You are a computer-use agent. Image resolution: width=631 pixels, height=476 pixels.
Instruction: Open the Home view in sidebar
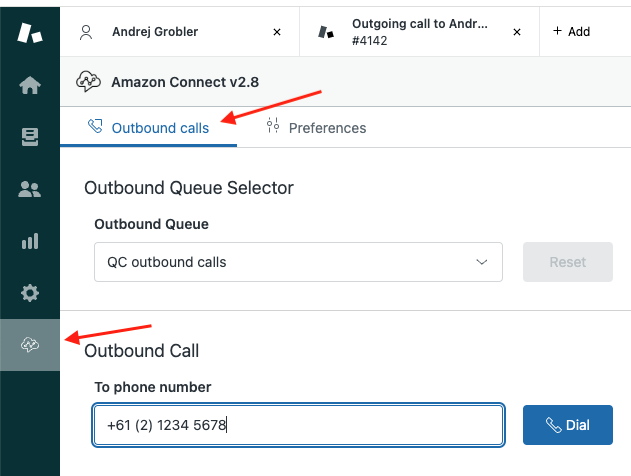pyautogui.click(x=30, y=85)
